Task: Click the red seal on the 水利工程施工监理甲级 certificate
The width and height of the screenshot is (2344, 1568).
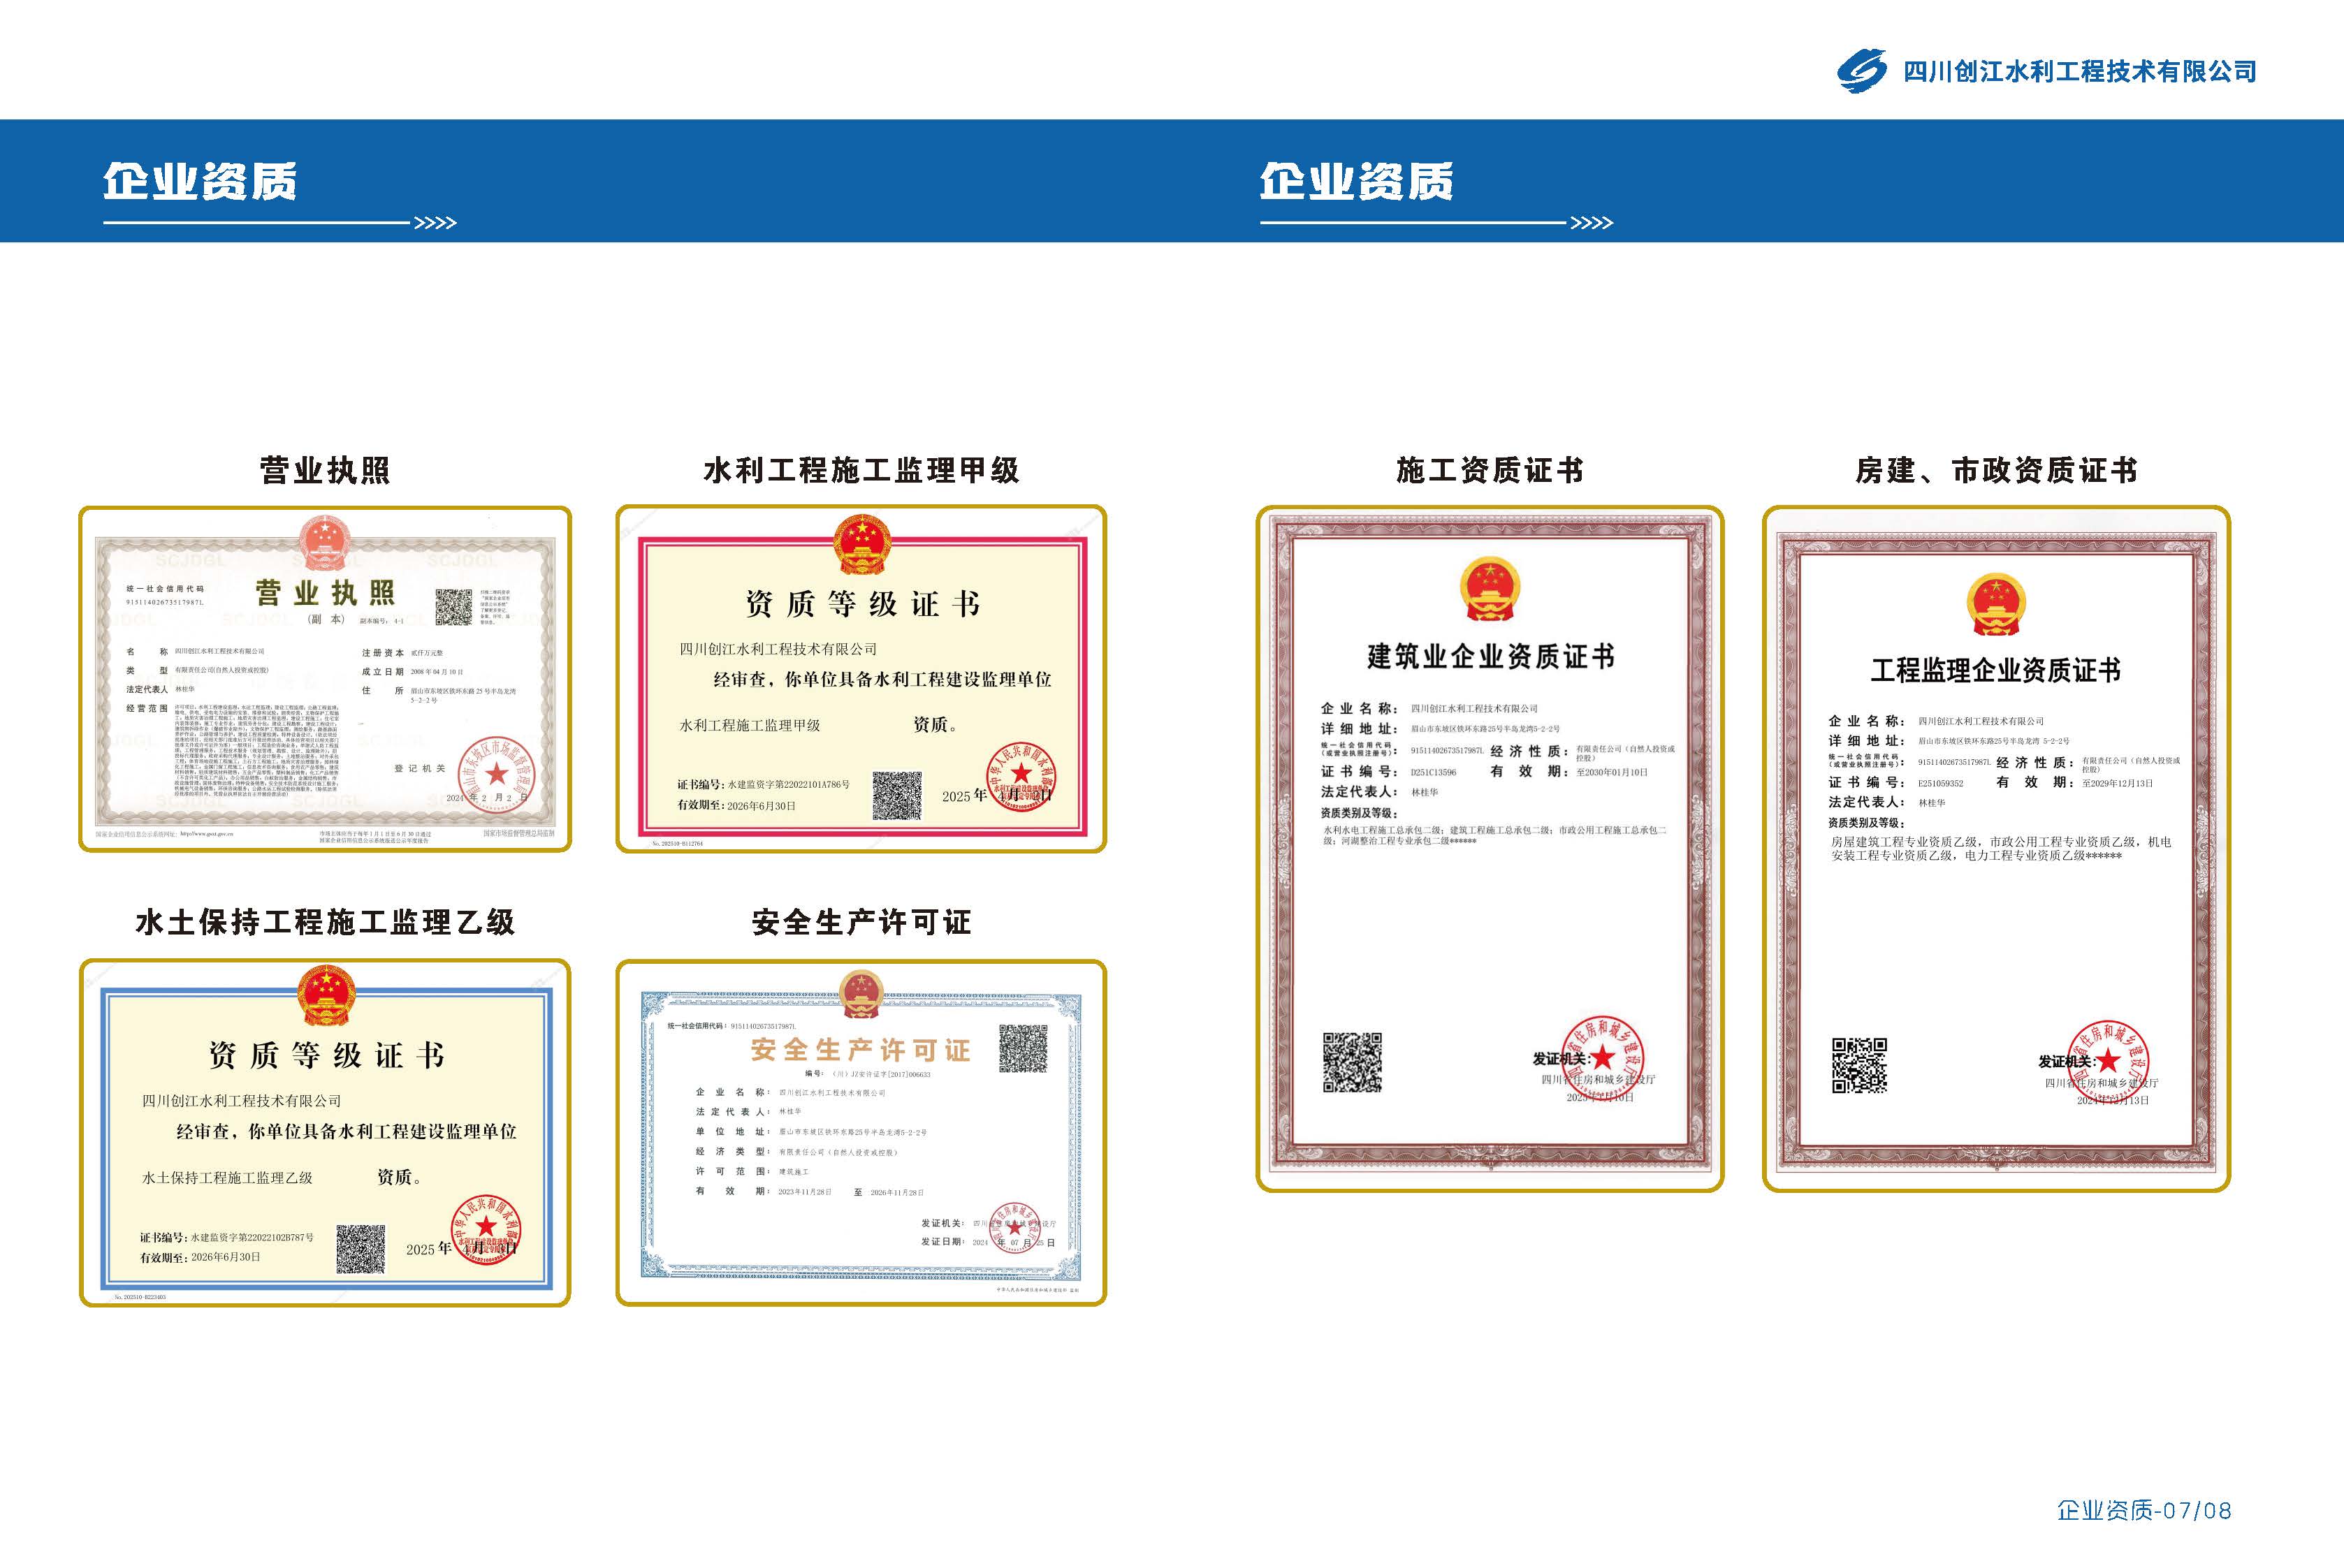Action: pyautogui.click(x=1021, y=776)
